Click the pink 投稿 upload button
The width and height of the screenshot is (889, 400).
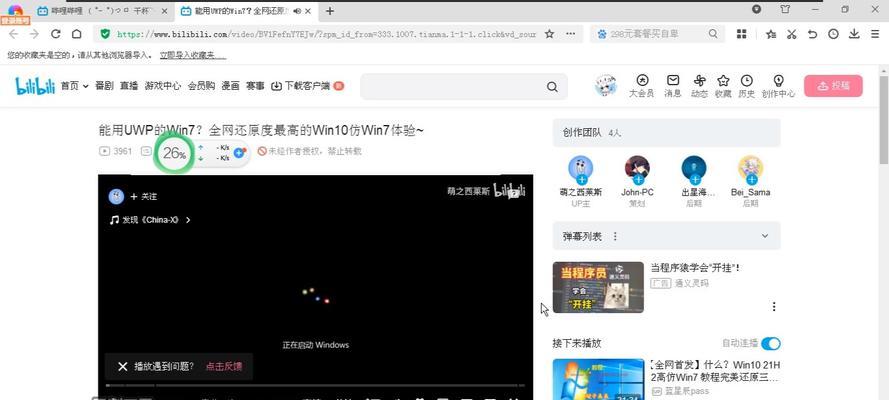coord(833,86)
